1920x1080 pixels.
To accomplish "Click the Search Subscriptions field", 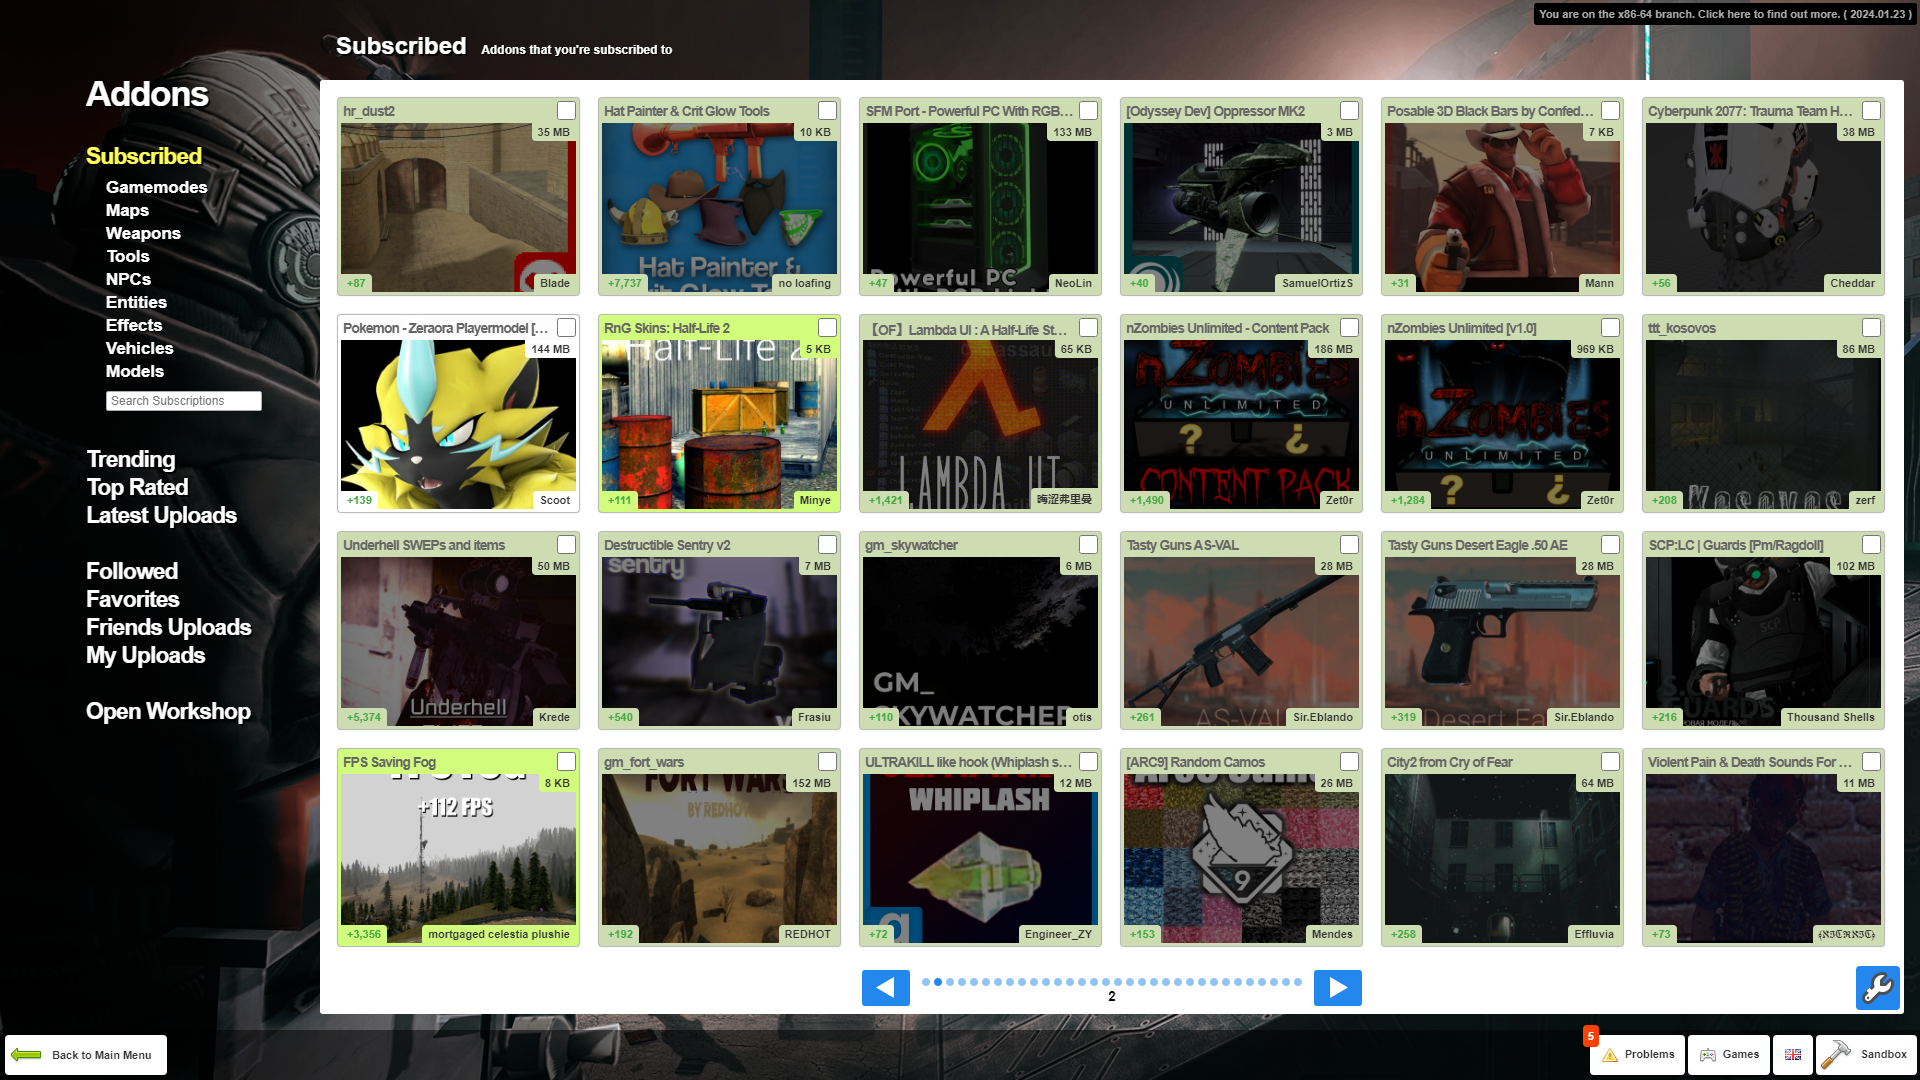I will coord(184,401).
